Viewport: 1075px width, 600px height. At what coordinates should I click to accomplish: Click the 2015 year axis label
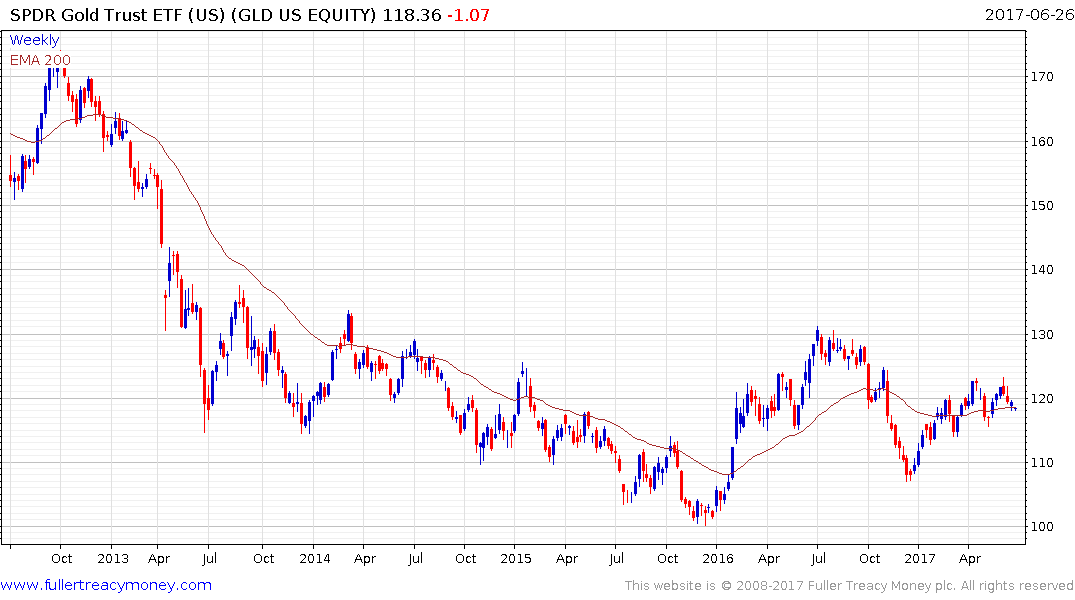516,558
